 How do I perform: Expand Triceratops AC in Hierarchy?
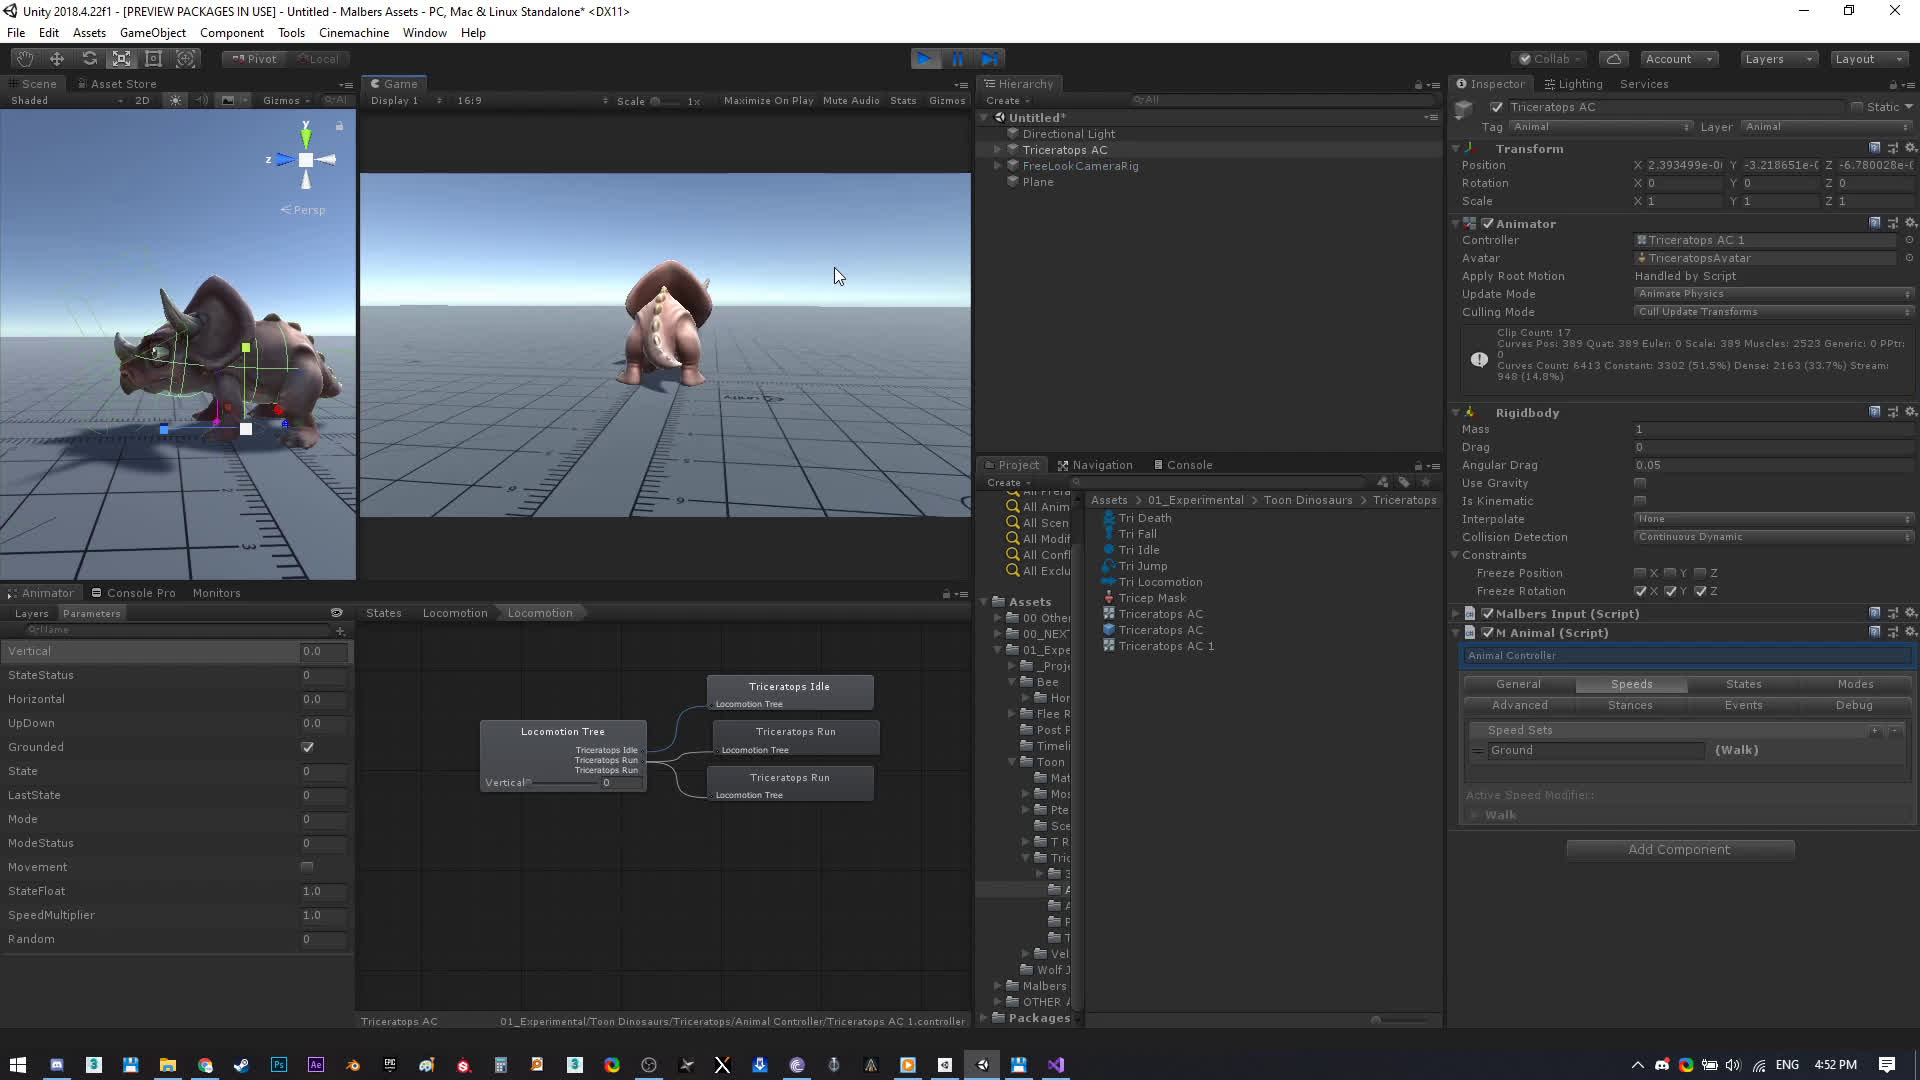pos(997,150)
